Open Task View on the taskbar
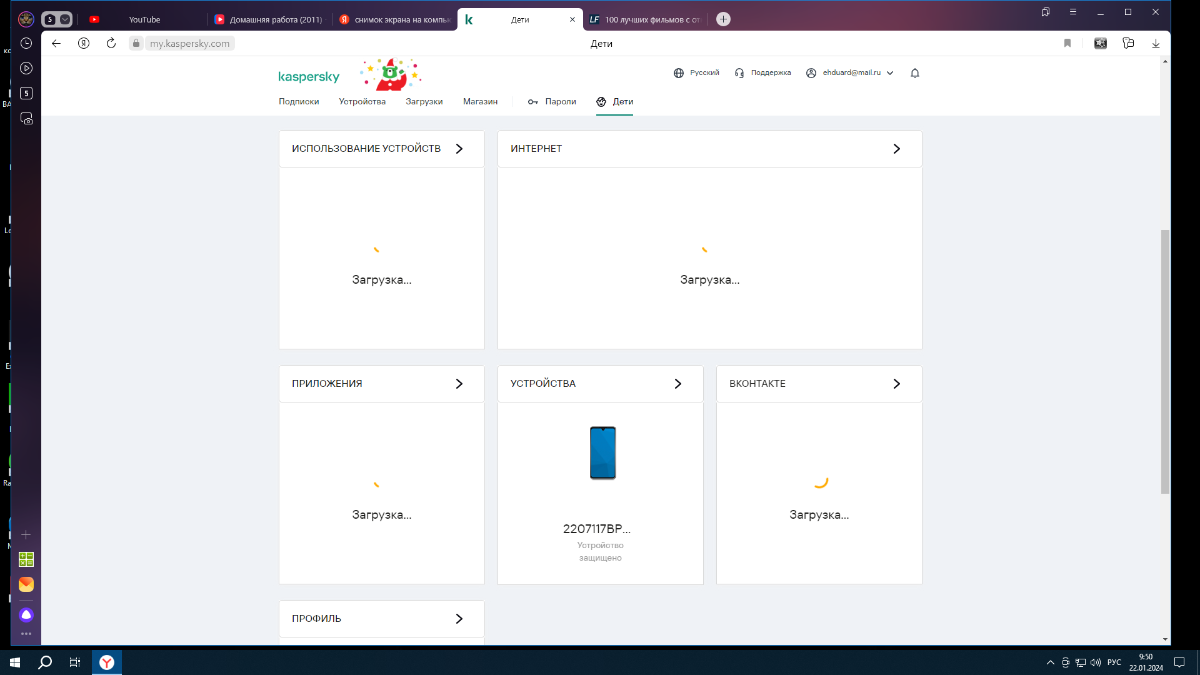 coord(75,662)
